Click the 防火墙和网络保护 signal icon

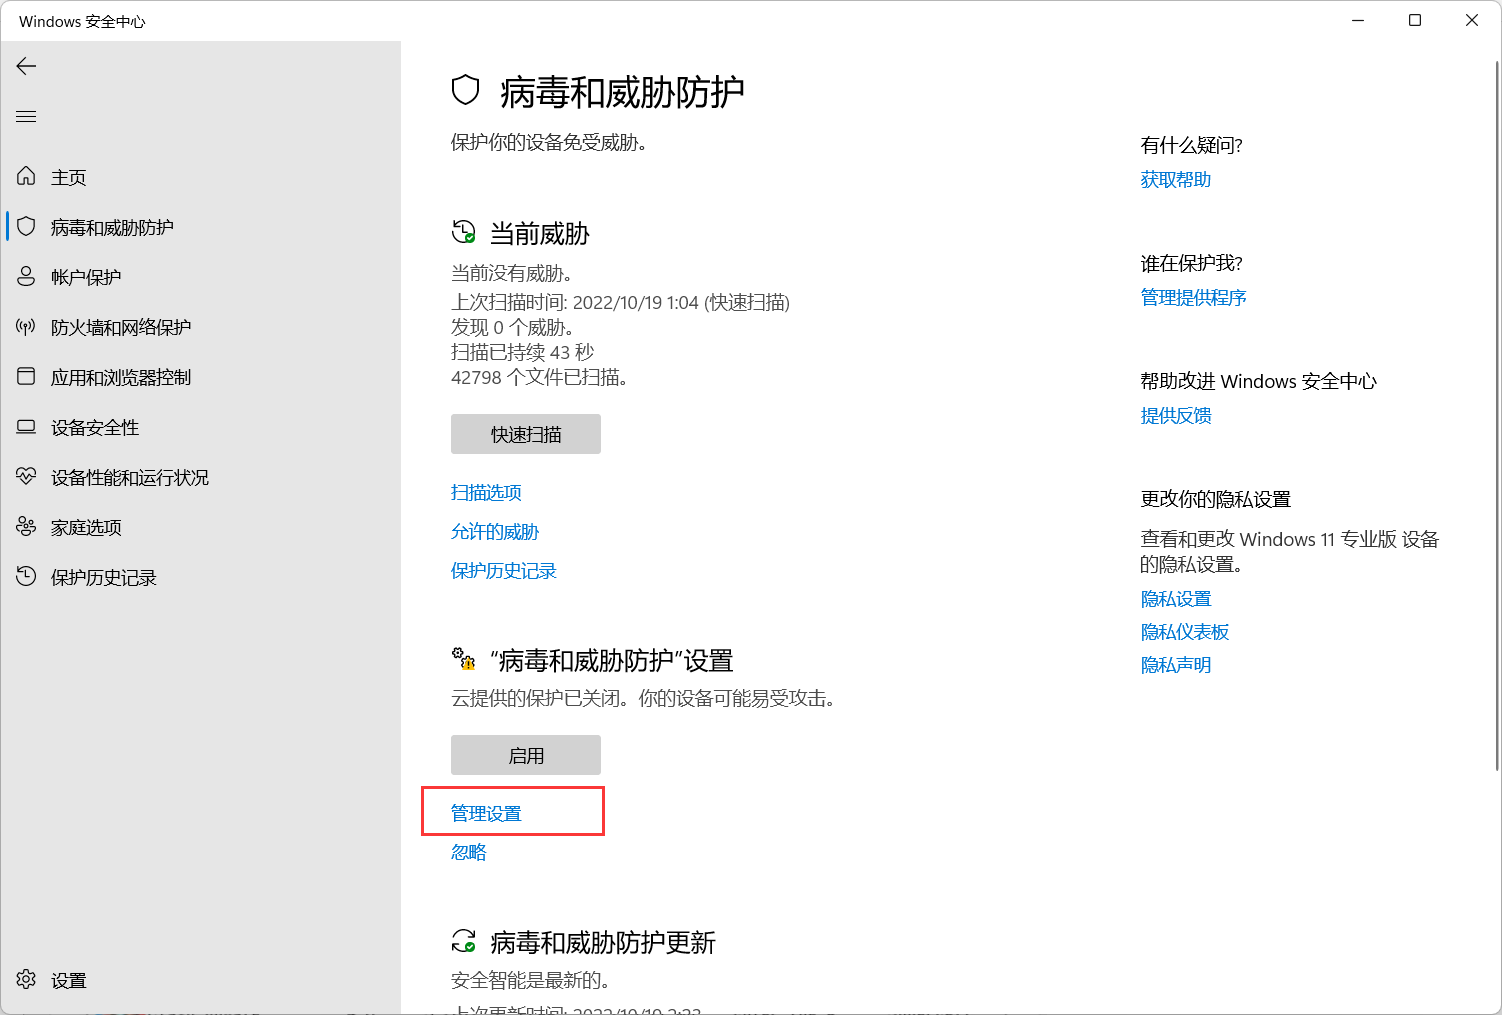click(27, 327)
